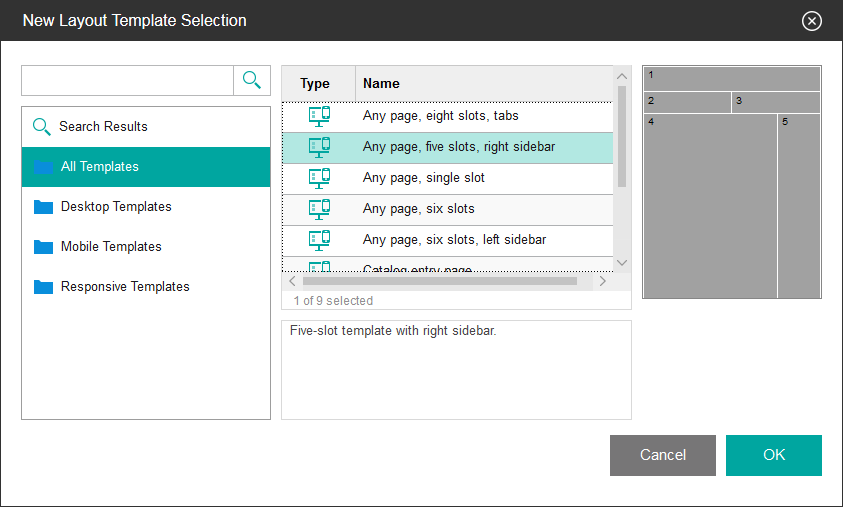Sort by the Name column header

380,84
